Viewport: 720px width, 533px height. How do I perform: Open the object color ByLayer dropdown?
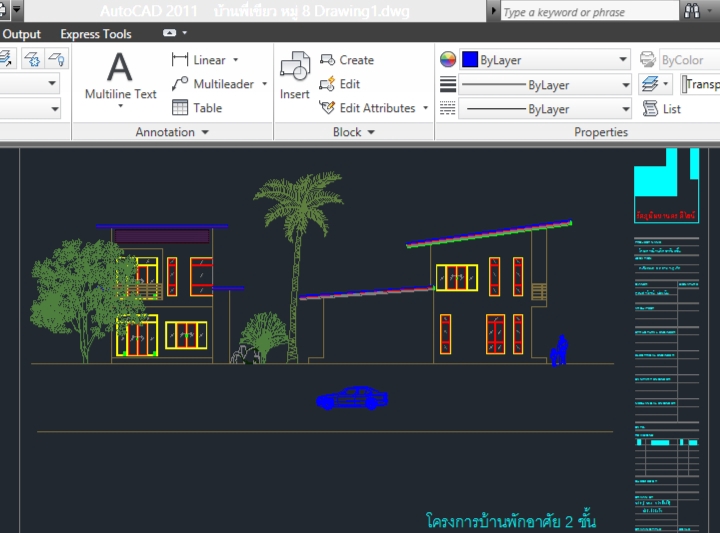623,59
